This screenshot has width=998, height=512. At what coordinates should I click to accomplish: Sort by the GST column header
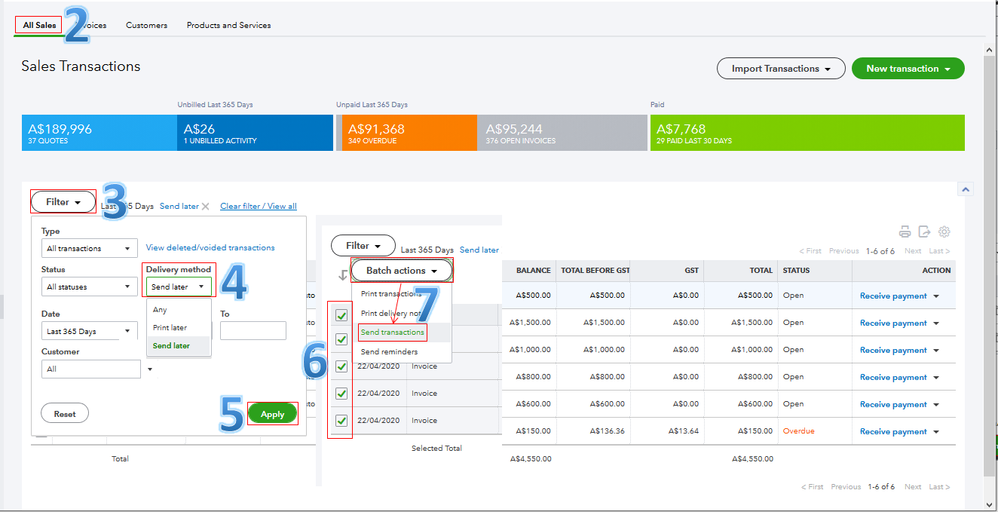(x=691, y=271)
